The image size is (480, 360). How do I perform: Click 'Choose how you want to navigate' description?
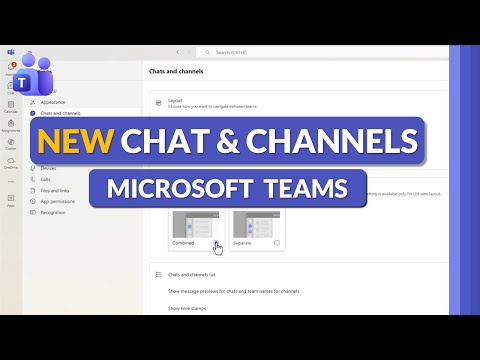click(x=212, y=107)
